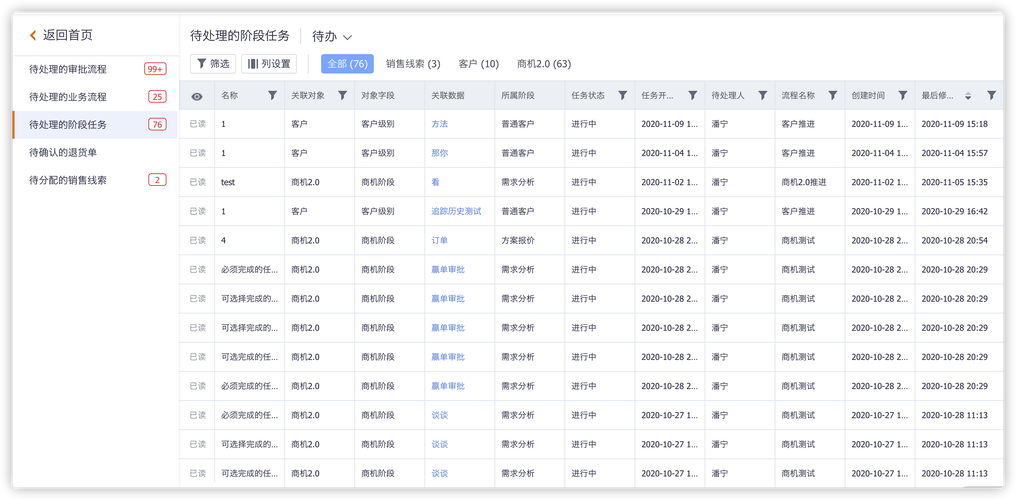Click the 待处理的阶段任务 page title
This screenshot has height=500, width=1016.
pos(240,36)
